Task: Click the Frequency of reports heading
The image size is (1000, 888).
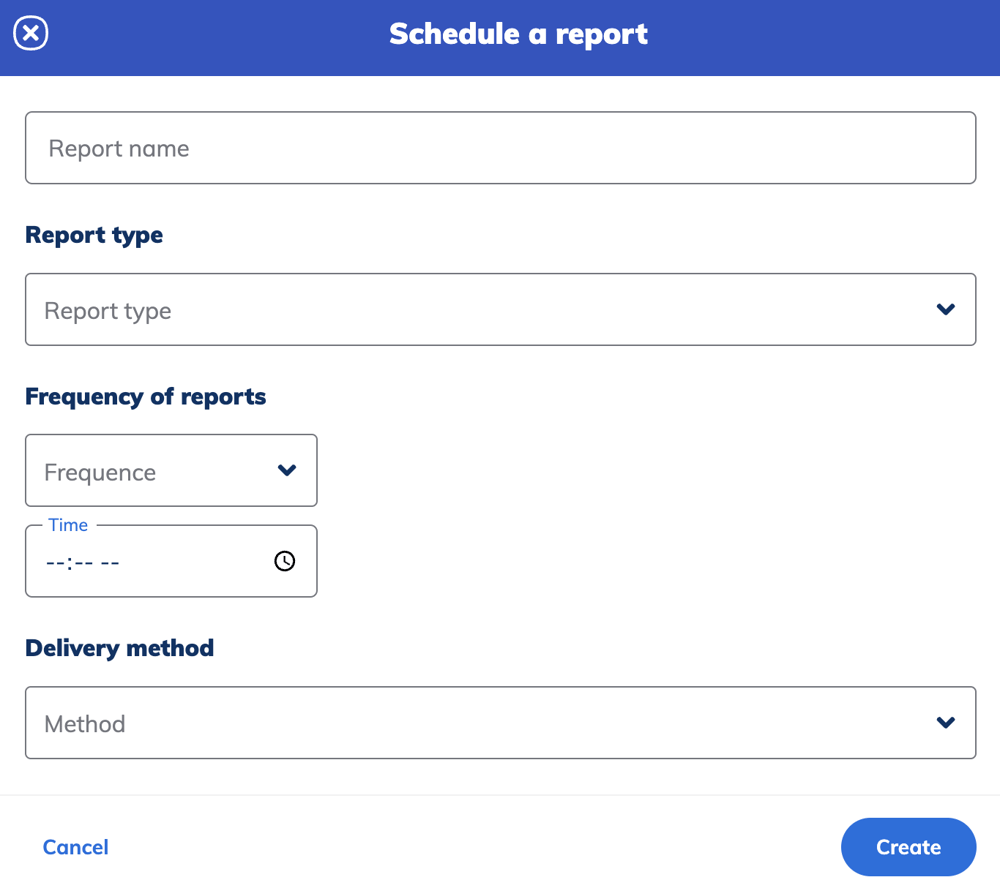Action: [146, 396]
